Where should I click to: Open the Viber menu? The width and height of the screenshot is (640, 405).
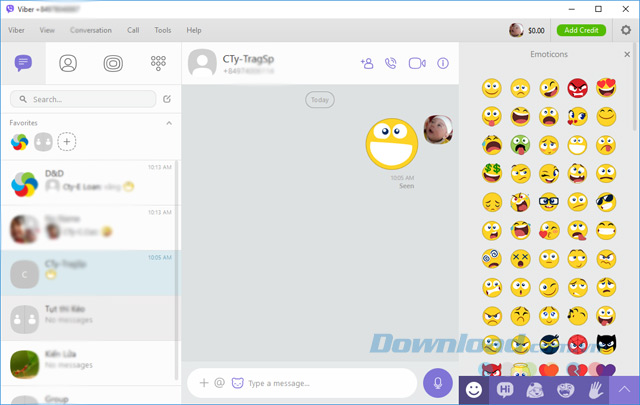16,30
